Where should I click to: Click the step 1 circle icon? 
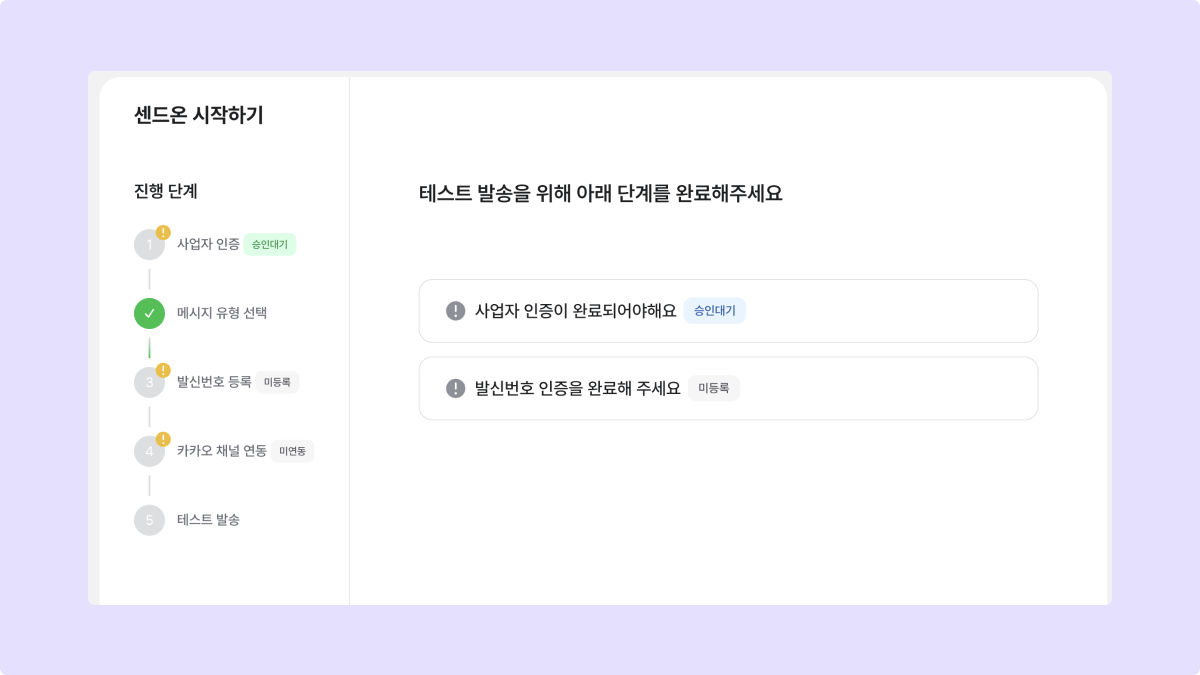pos(148,245)
